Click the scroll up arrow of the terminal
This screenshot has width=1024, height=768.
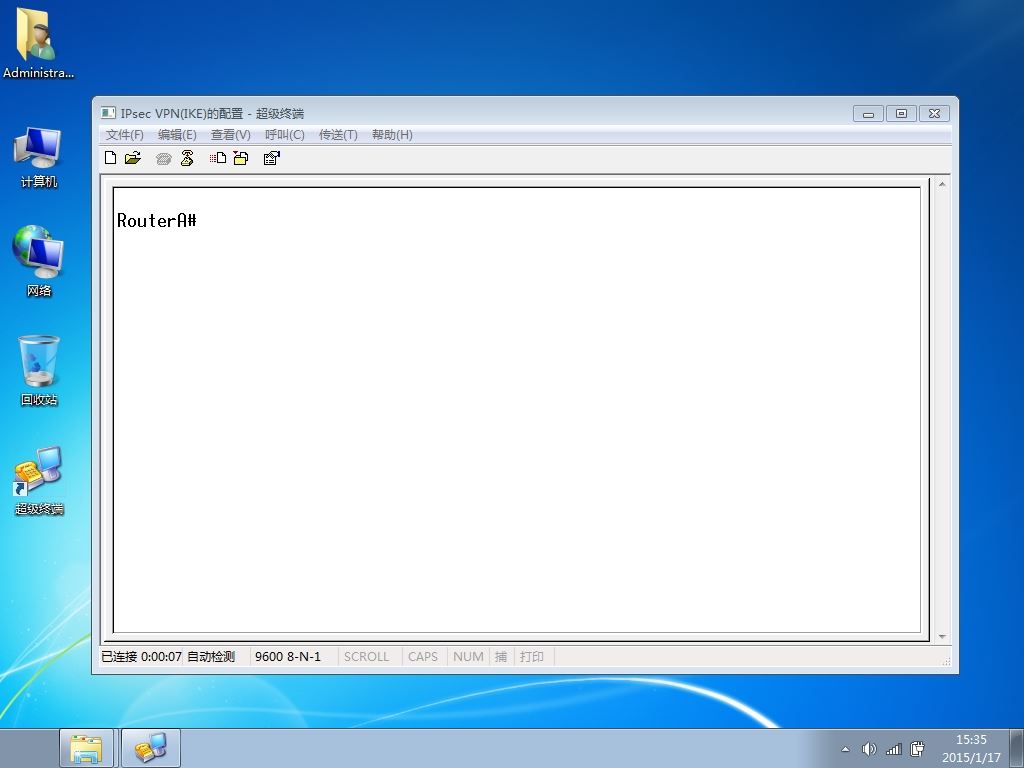(942, 185)
